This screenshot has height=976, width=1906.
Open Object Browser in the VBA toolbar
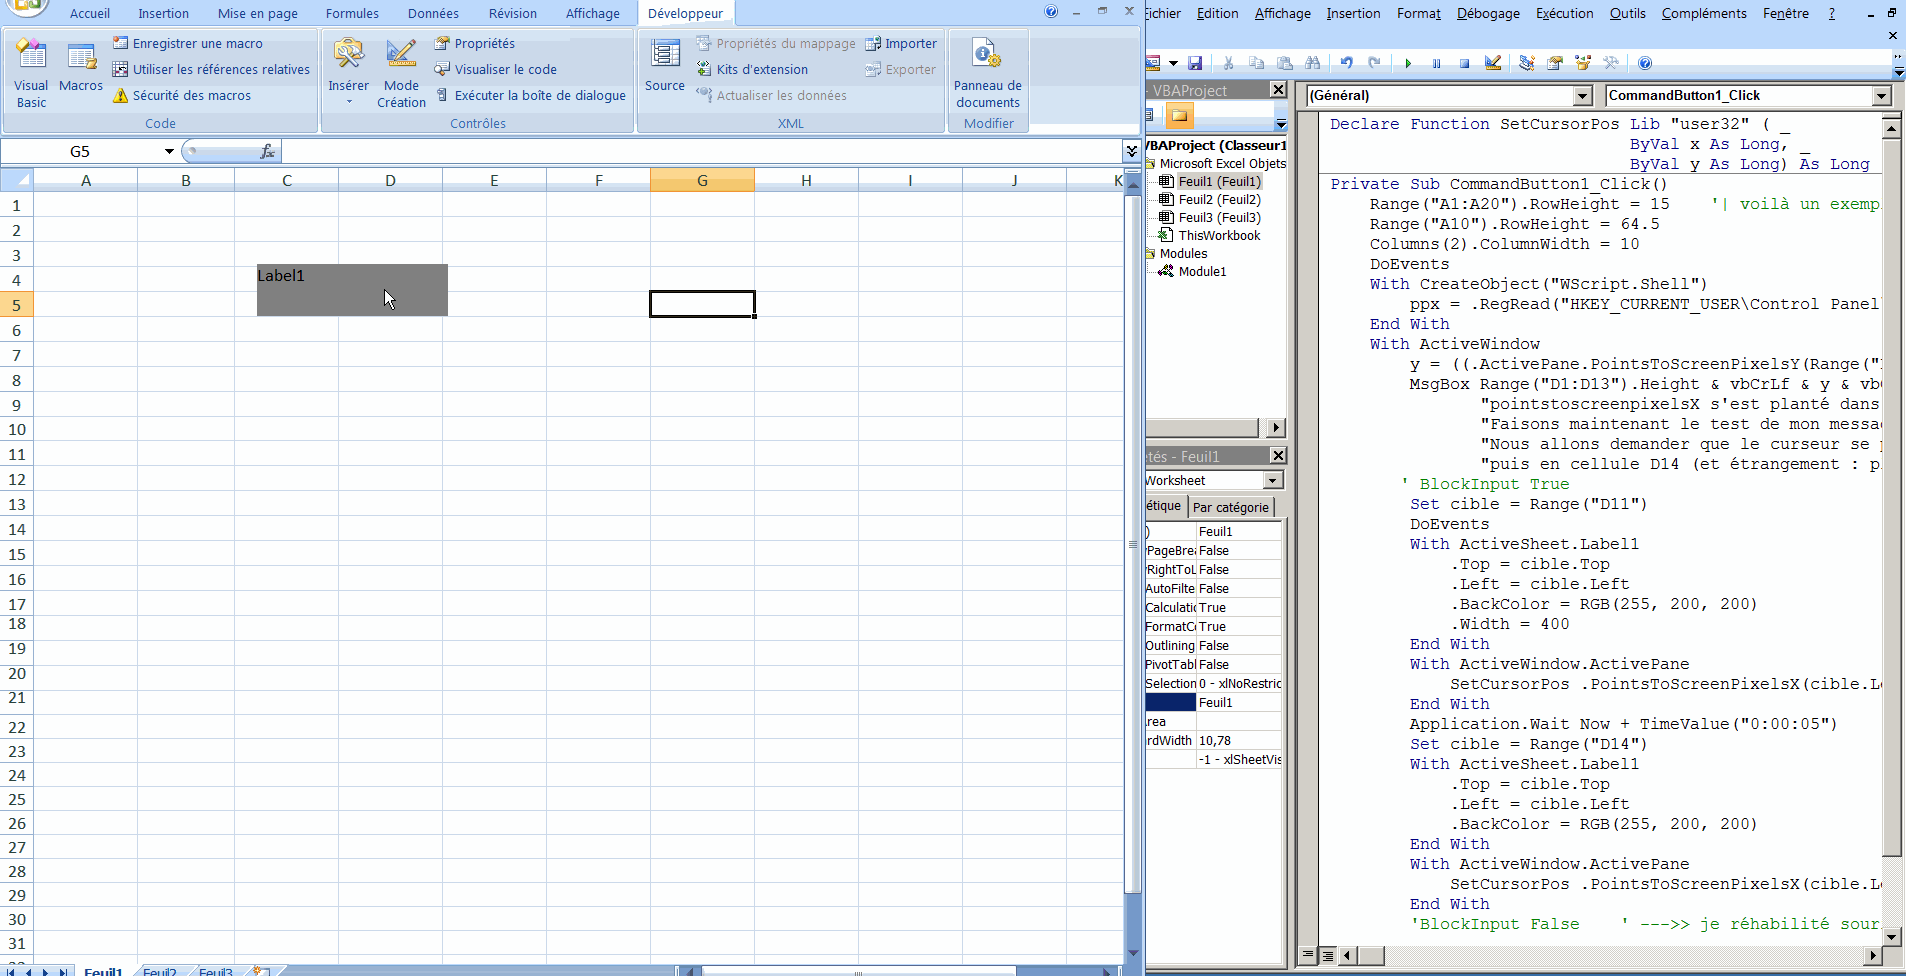click(1583, 63)
